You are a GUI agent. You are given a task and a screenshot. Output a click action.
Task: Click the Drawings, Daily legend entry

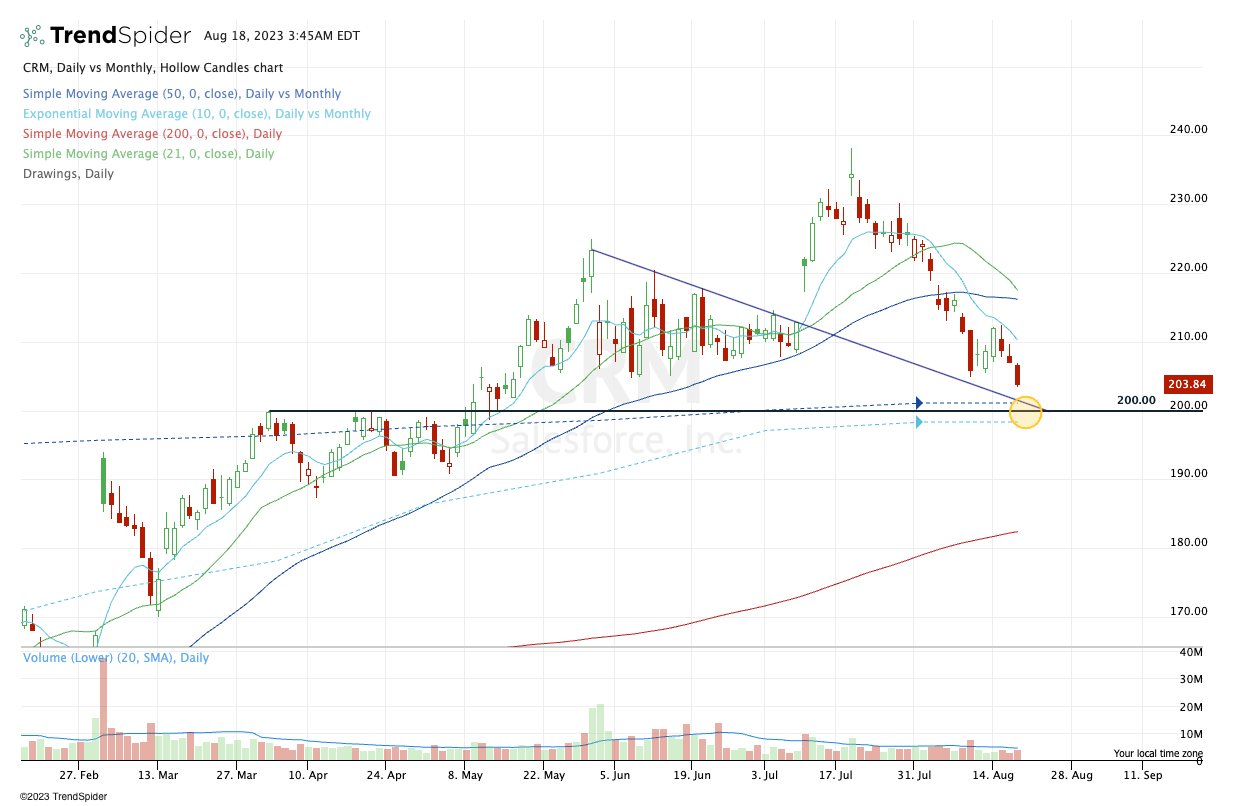(x=67, y=174)
